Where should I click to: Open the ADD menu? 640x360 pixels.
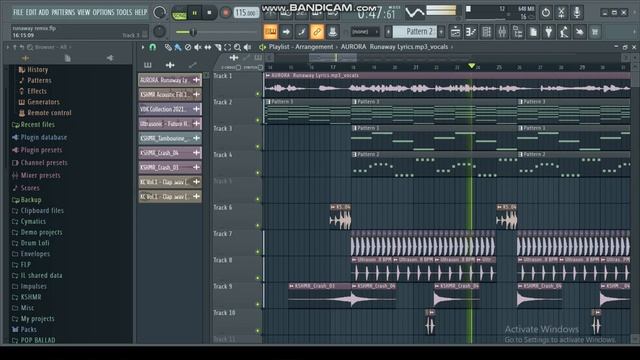44,12
